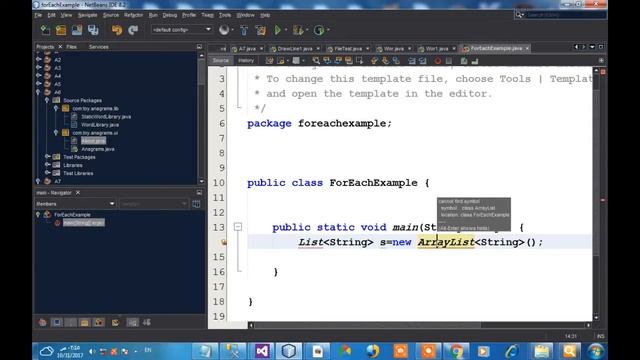Click the Debug Project toolbar icon

298,30
